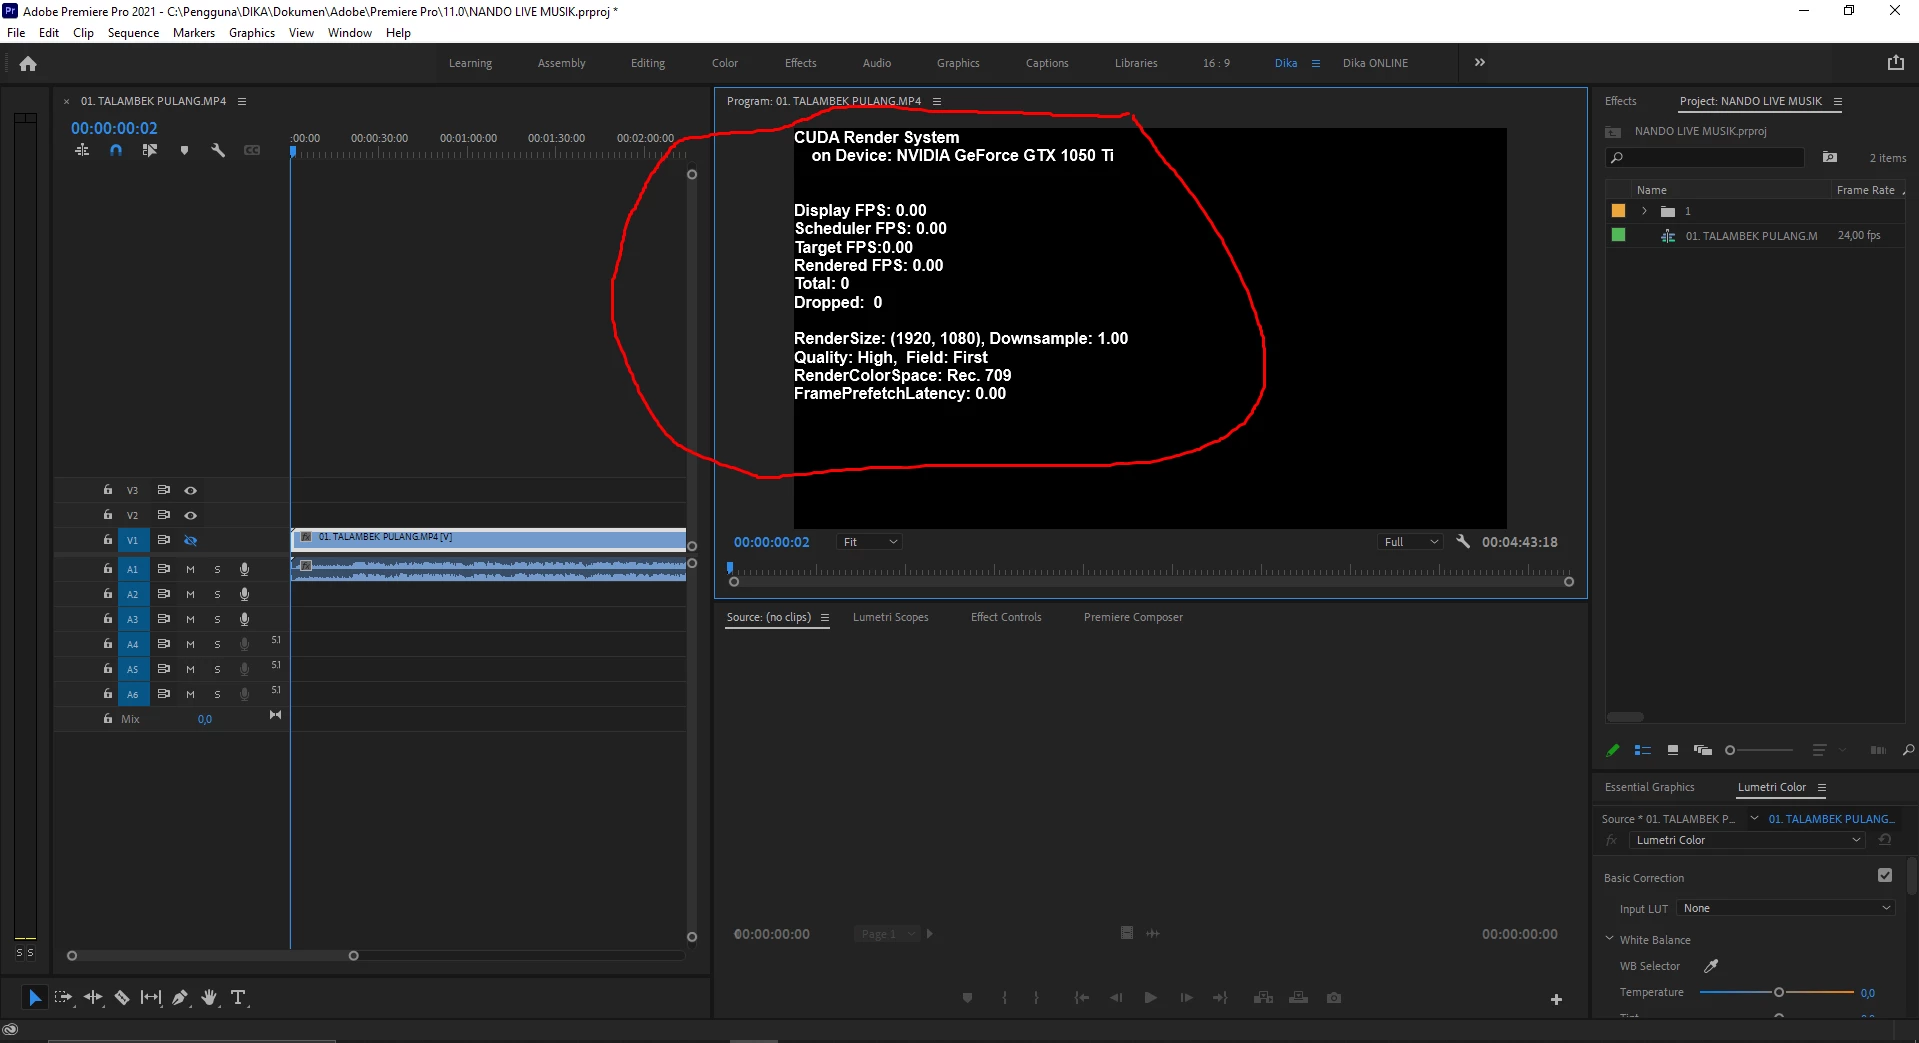Select the Track Select Forward tool

coord(63,997)
